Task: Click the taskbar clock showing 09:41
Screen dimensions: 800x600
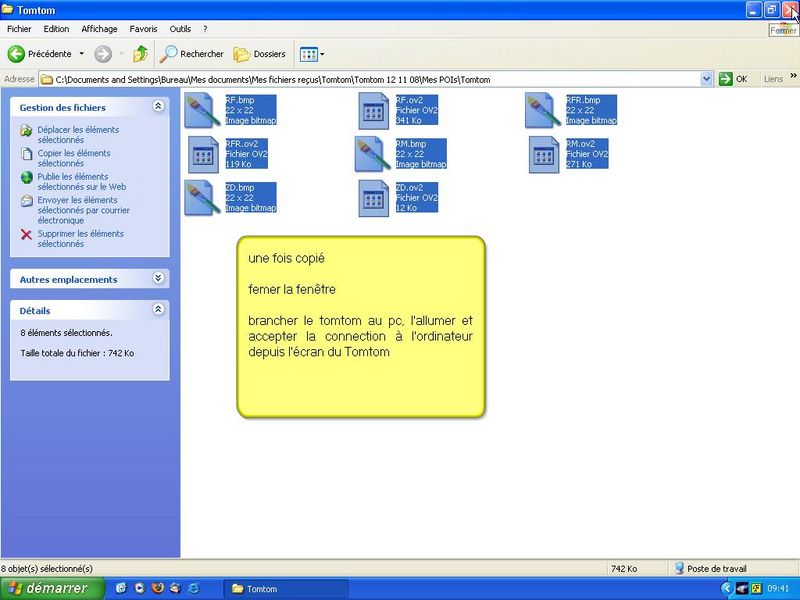Action: 778,589
